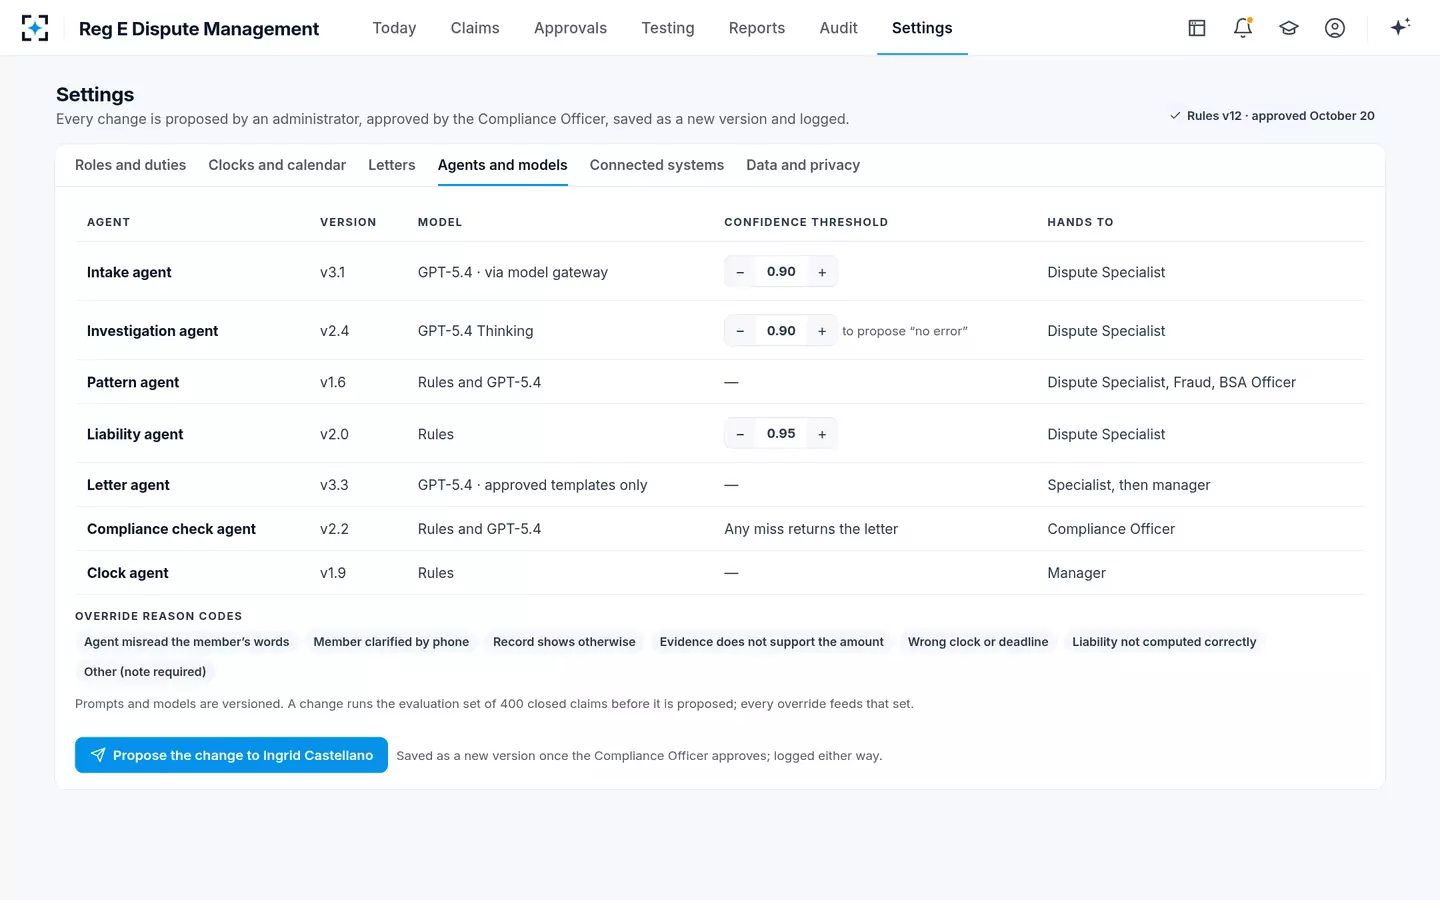Image resolution: width=1440 pixels, height=900 pixels.
Task: Open the graduation cap training icon
Action: coord(1289,28)
